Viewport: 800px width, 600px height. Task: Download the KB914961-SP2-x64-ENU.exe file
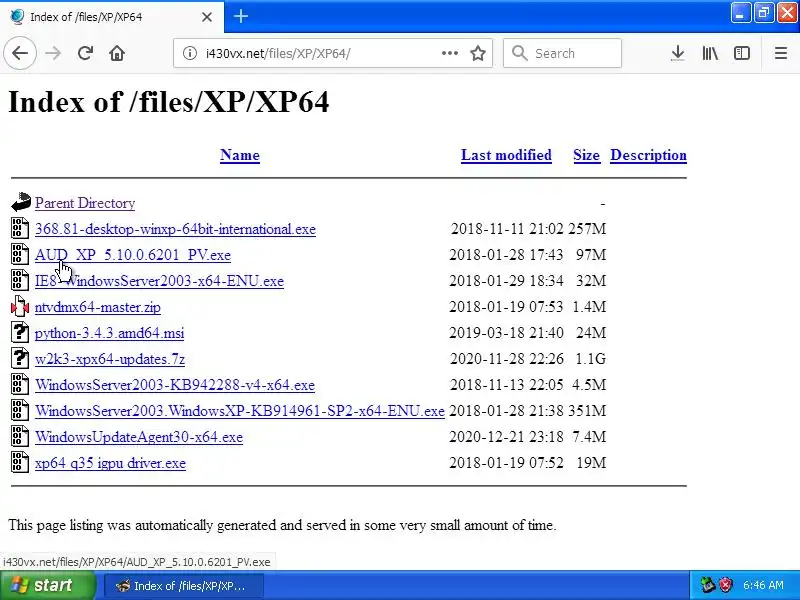tap(240, 411)
